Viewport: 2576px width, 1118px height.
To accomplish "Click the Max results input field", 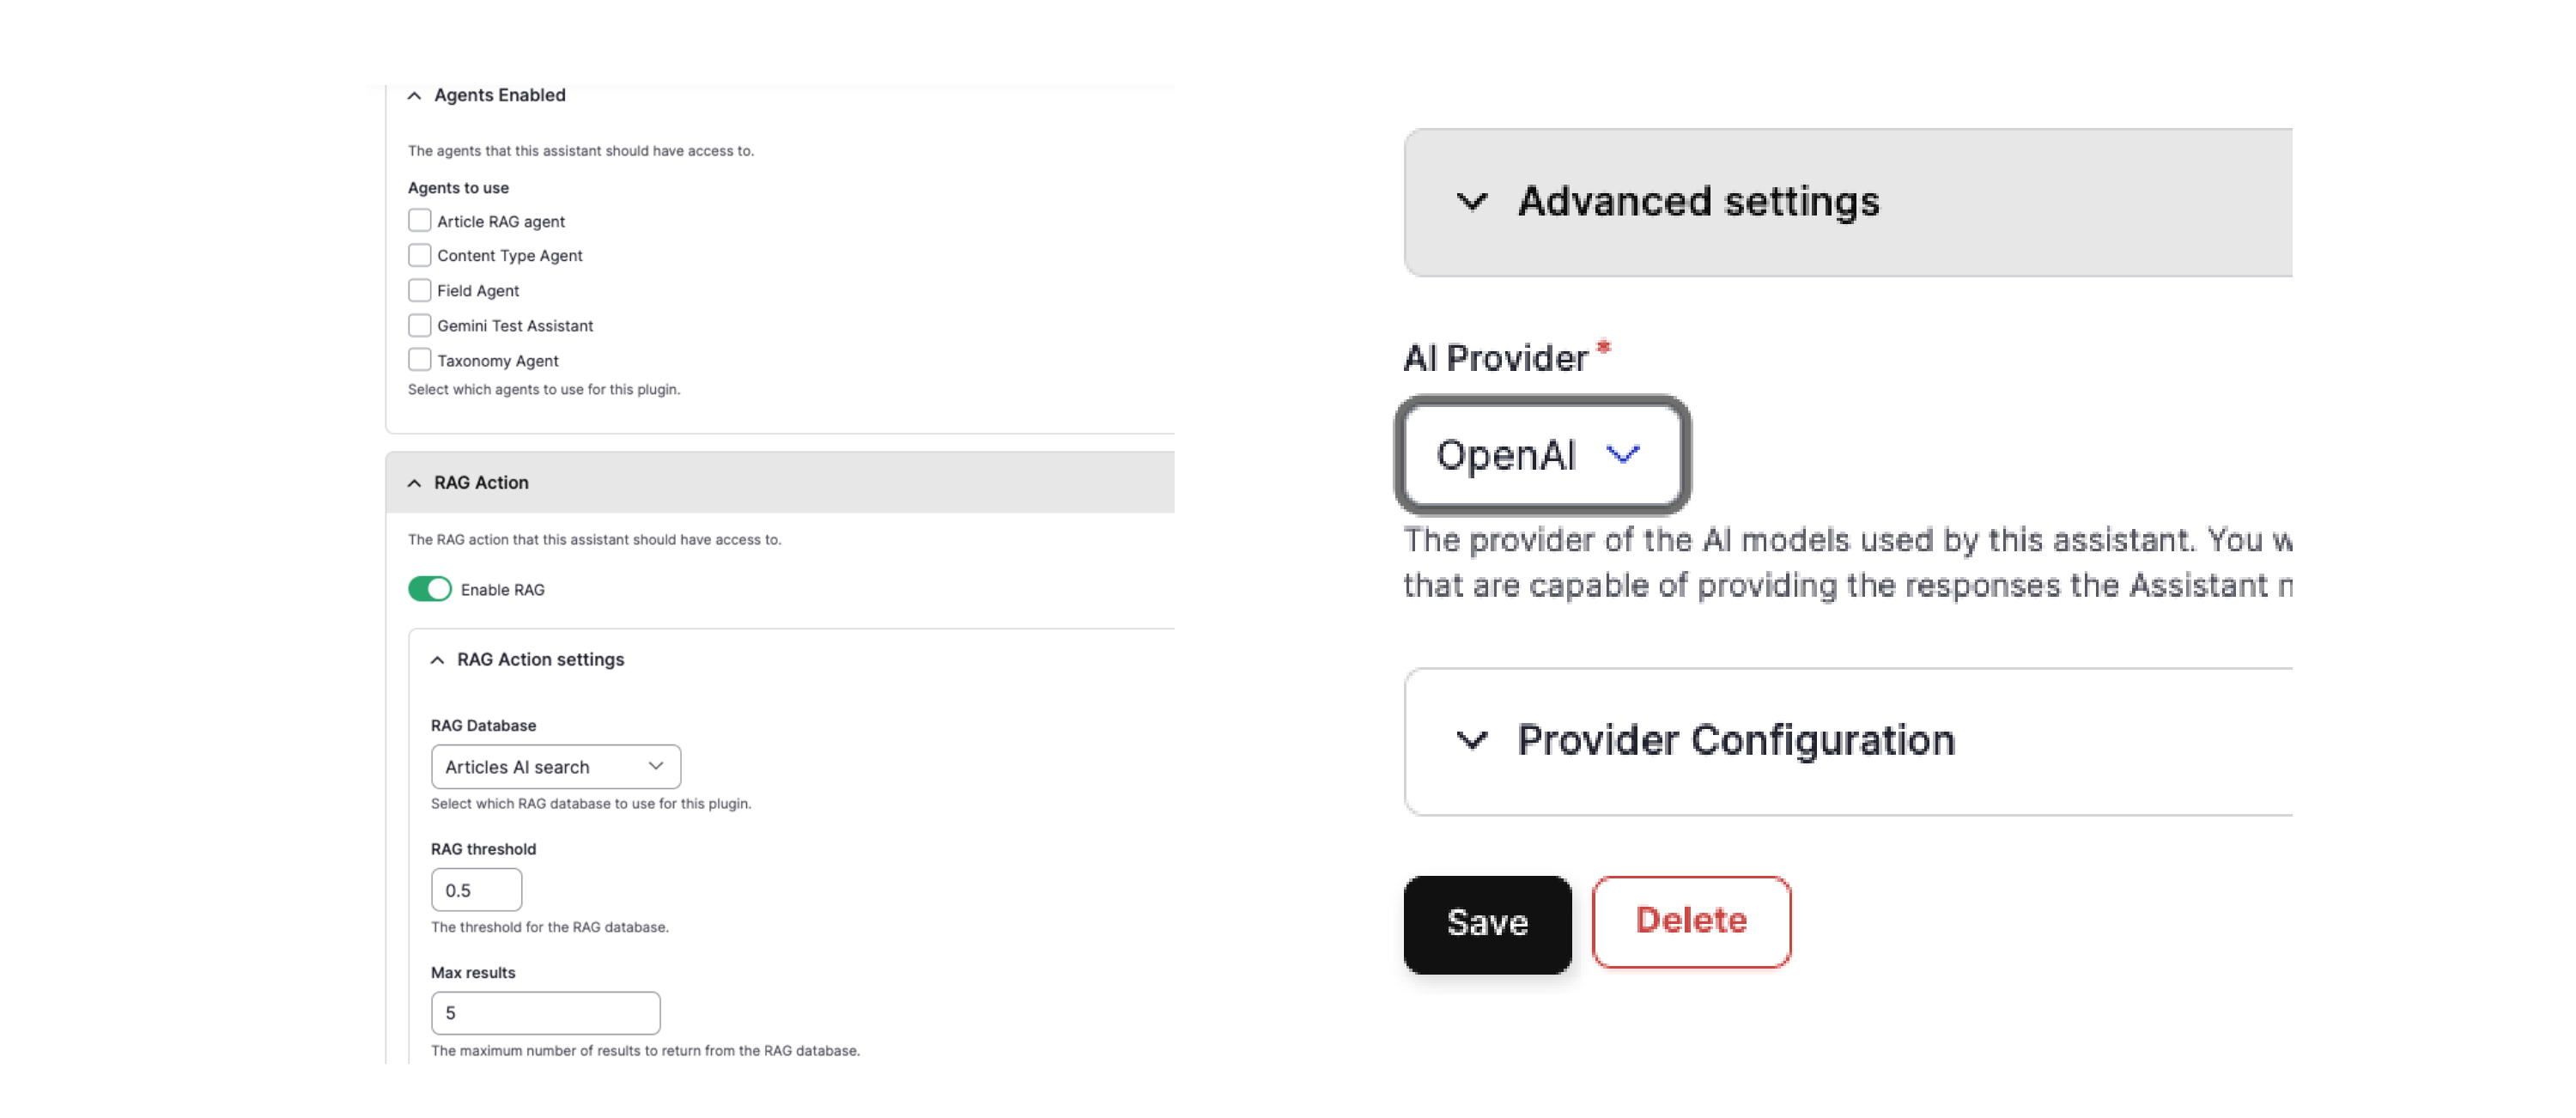I will 545,1013.
